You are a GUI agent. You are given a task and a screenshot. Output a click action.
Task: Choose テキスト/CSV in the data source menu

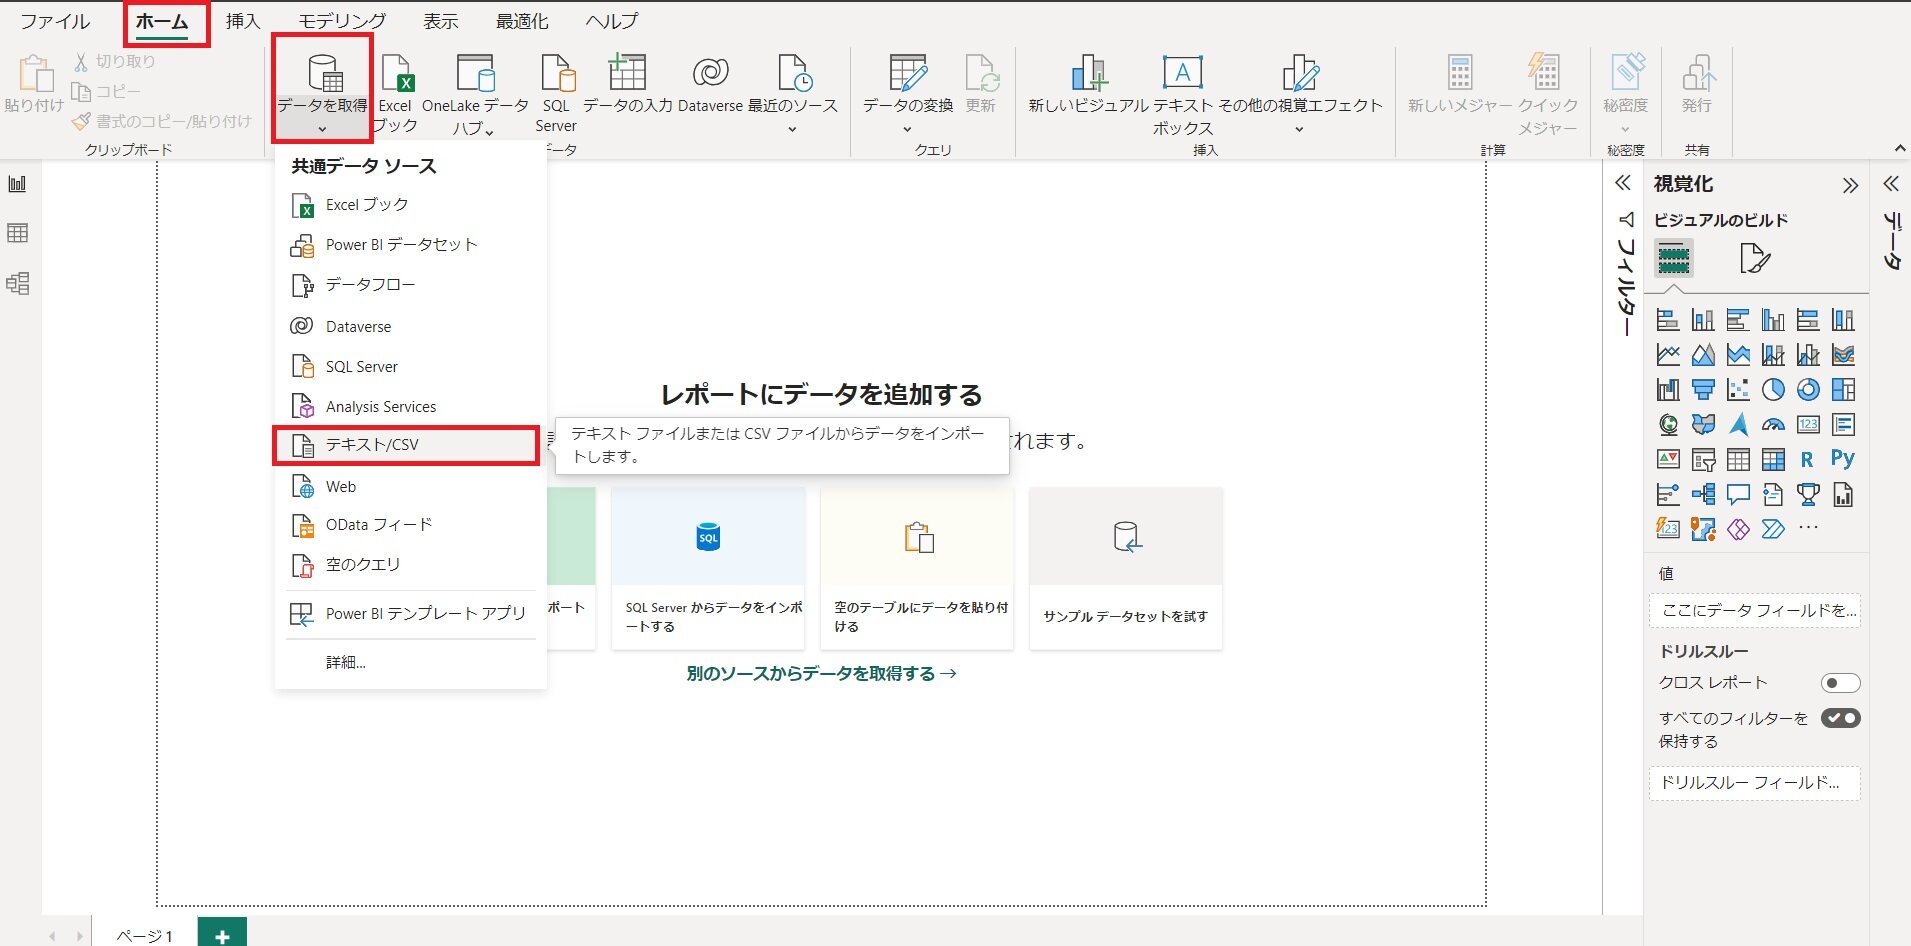(x=406, y=445)
